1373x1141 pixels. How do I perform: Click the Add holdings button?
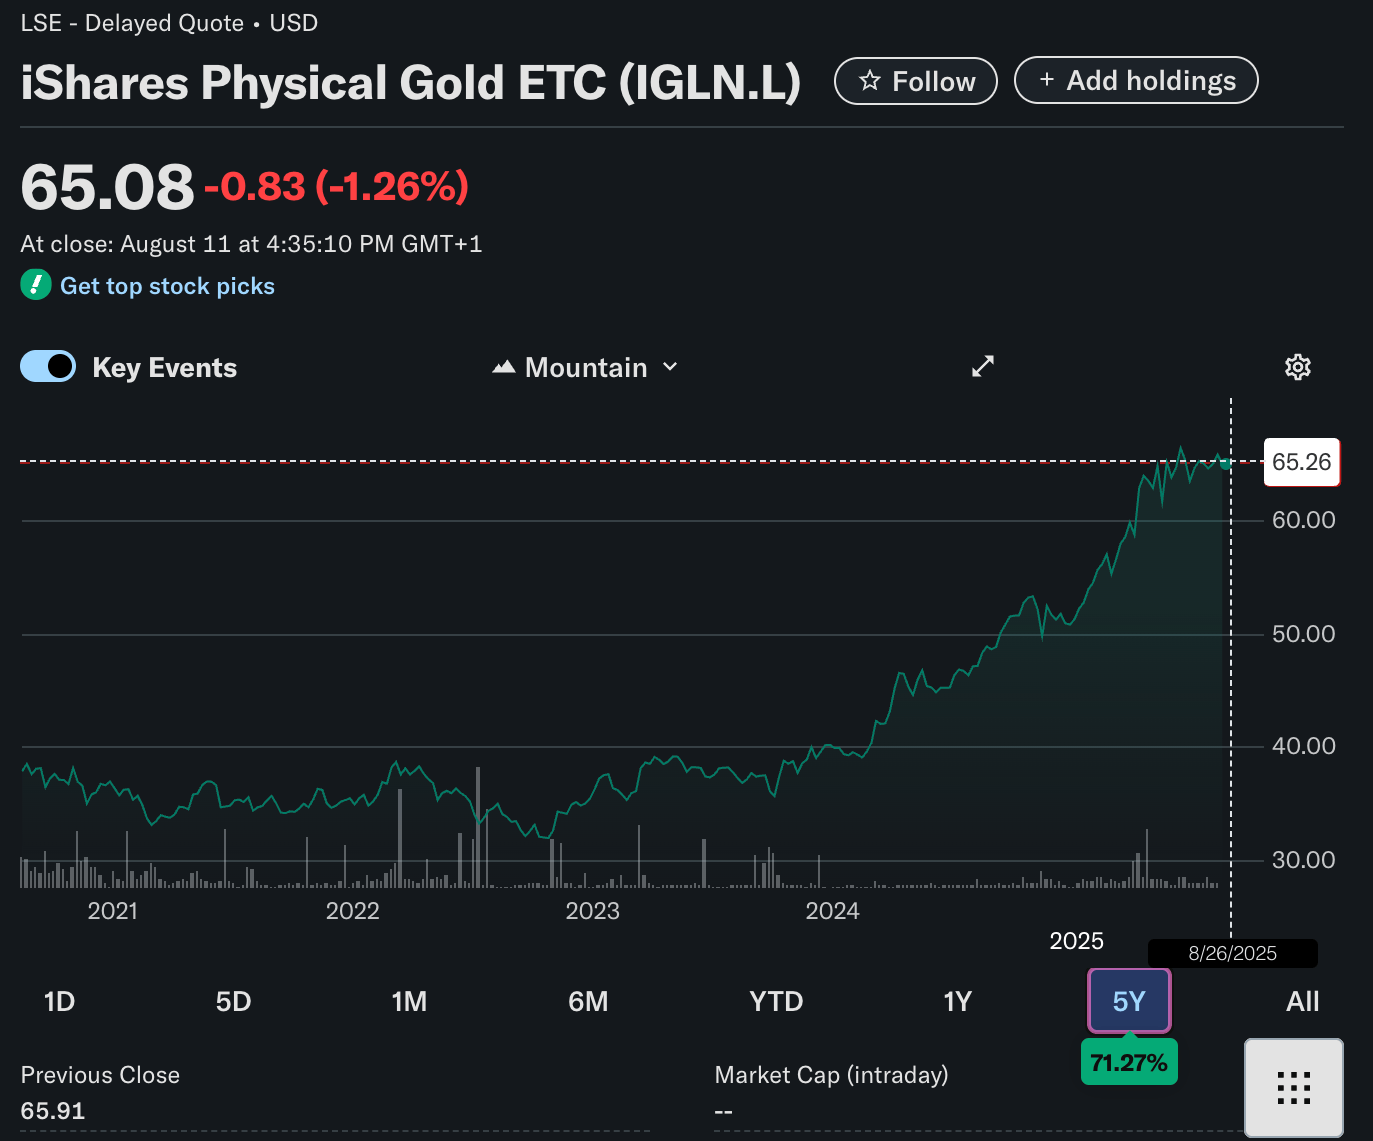pos(1136,80)
